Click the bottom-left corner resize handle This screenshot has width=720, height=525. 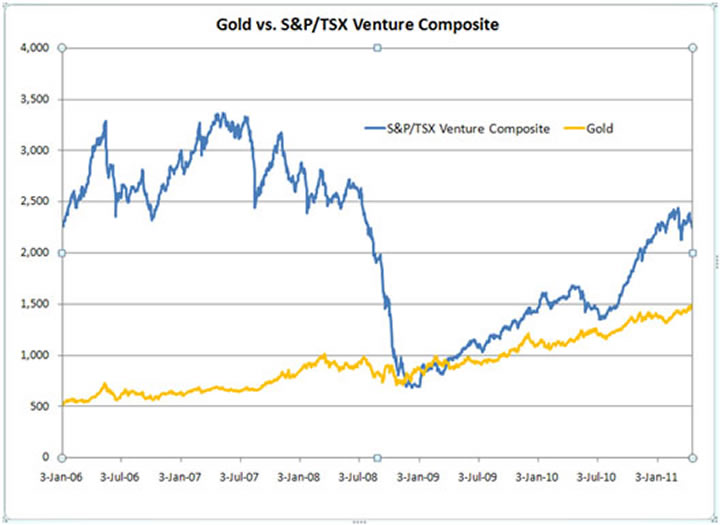click(62, 457)
